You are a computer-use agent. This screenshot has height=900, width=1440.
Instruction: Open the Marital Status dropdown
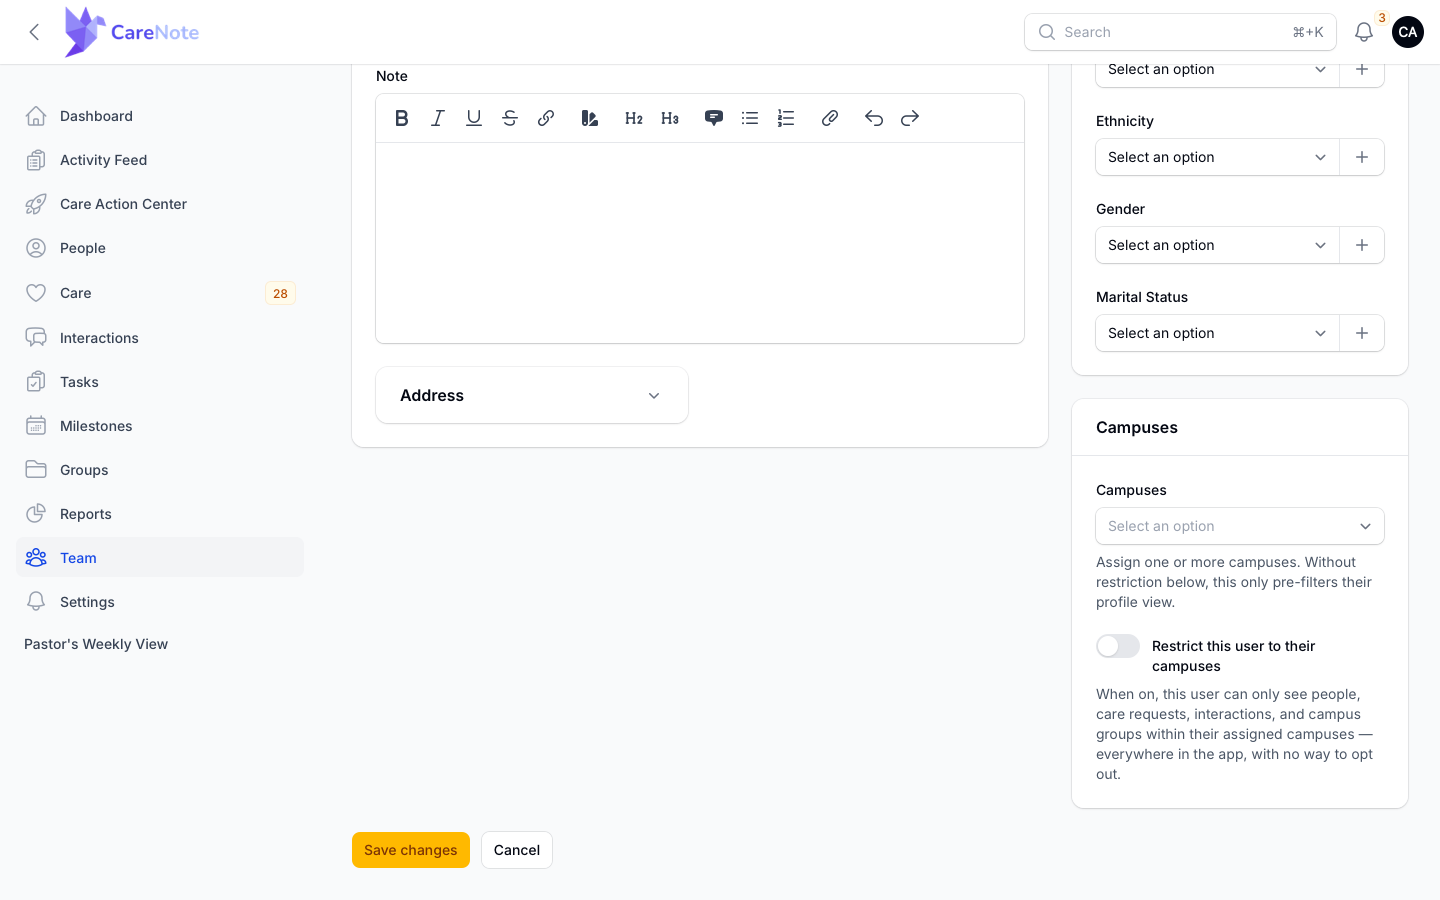pyautogui.click(x=1217, y=333)
